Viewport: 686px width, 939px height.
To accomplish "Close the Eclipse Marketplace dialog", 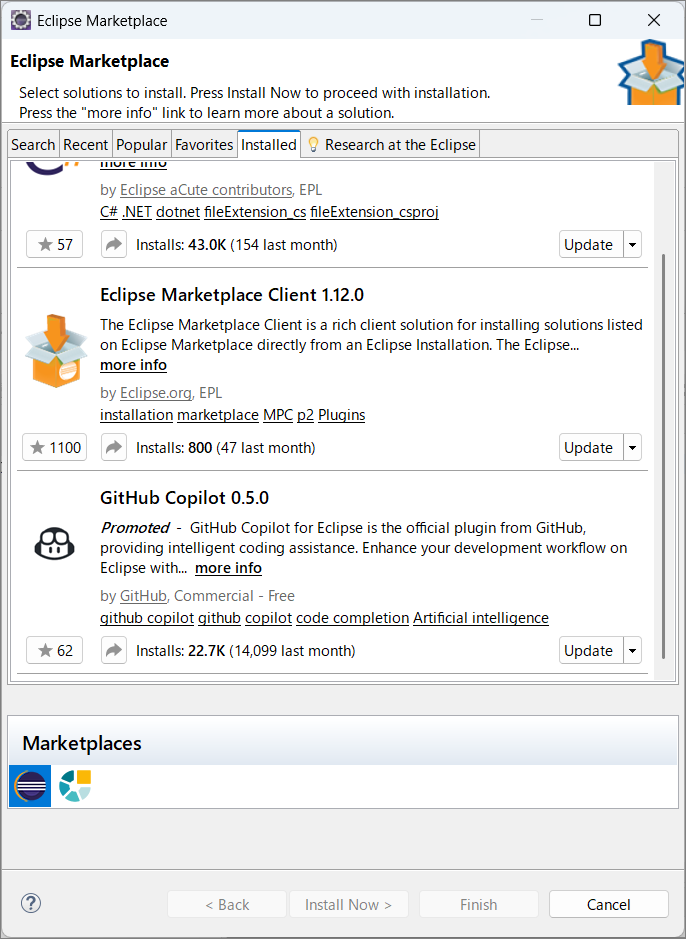I will (x=654, y=20).
